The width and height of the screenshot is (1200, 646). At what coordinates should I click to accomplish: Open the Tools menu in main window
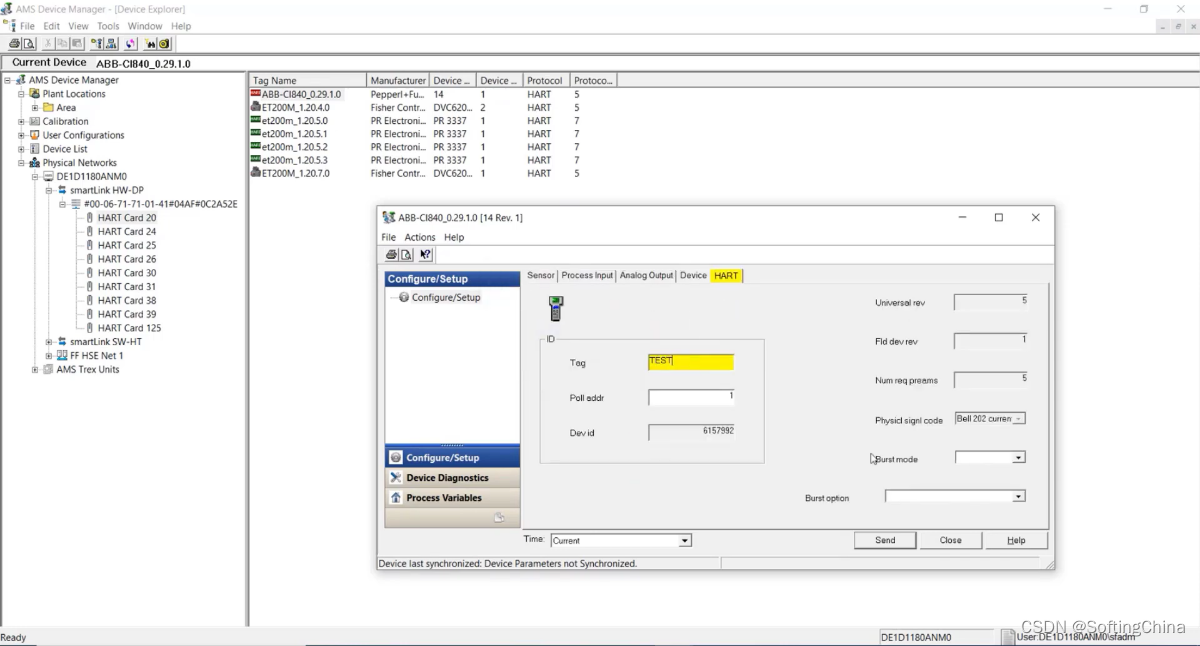point(108,26)
